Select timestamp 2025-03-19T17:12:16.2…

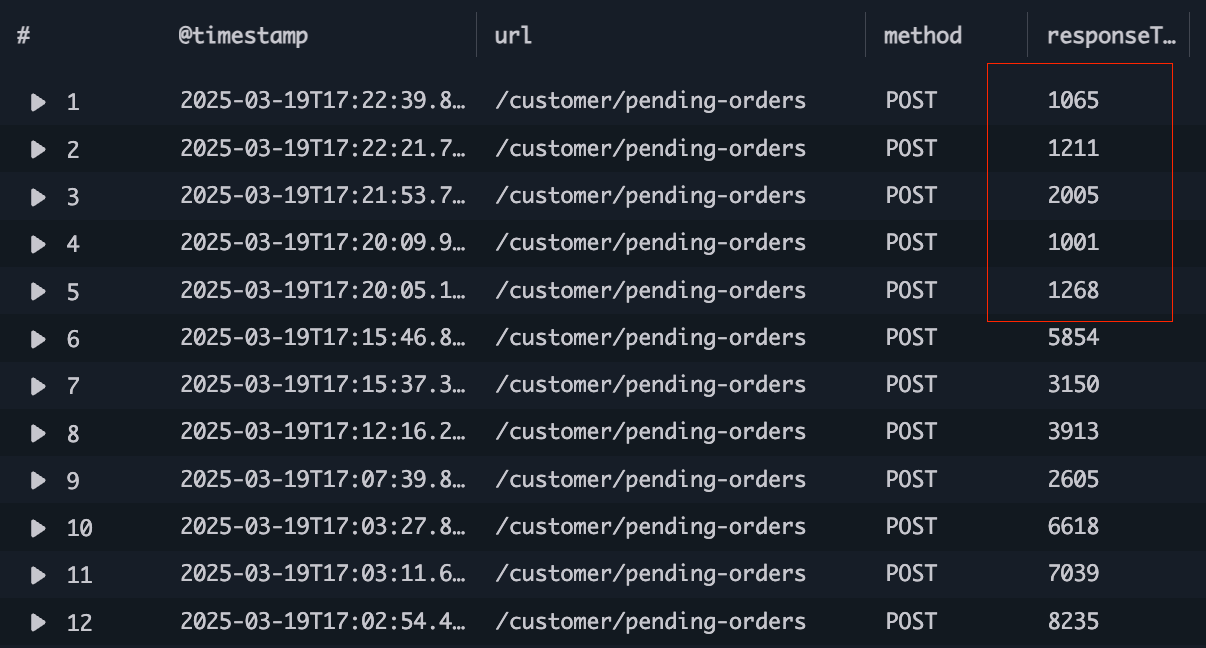(323, 432)
